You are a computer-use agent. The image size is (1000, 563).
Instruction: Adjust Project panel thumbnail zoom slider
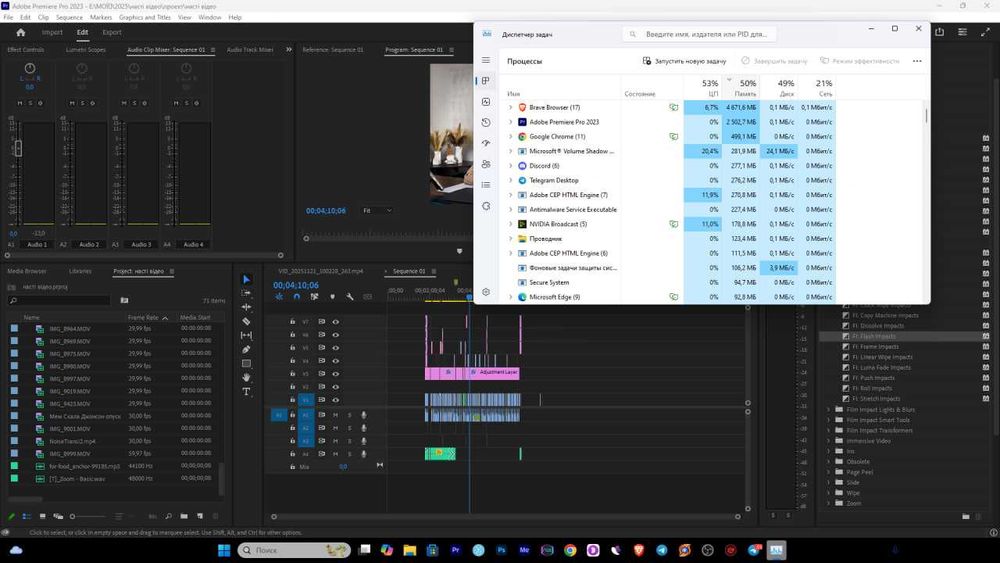pyautogui.click(x=87, y=516)
